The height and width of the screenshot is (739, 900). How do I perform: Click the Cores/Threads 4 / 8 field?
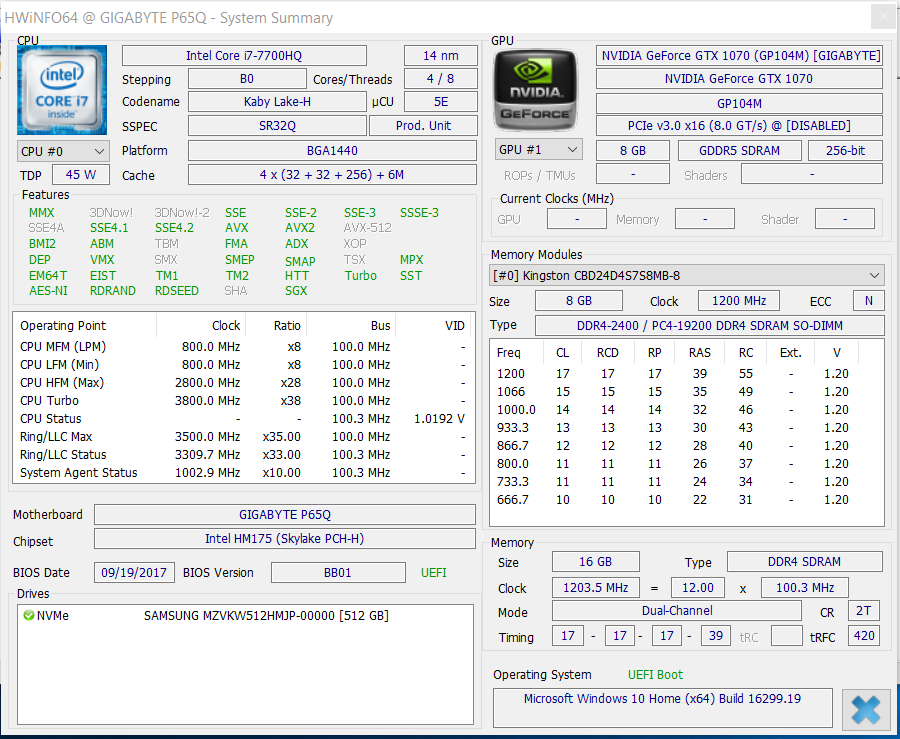pos(441,79)
